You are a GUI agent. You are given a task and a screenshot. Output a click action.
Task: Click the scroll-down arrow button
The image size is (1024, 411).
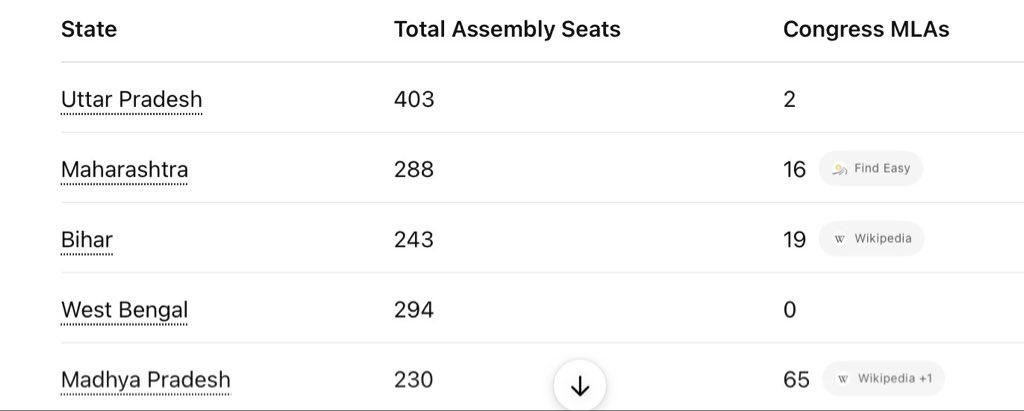click(x=580, y=386)
